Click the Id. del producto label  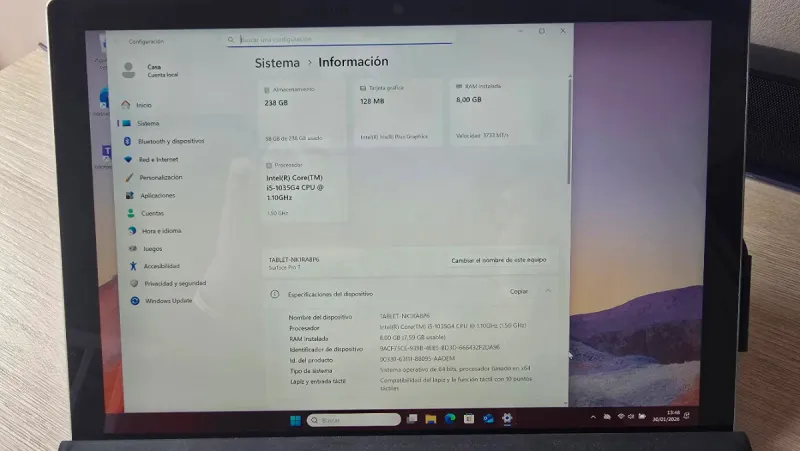coord(311,360)
